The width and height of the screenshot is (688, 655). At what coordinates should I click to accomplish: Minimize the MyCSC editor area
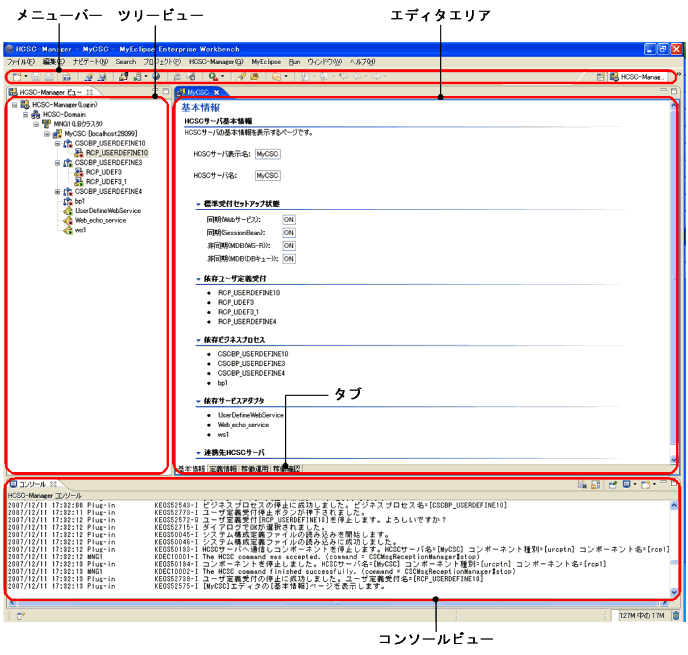[x=663, y=90]
